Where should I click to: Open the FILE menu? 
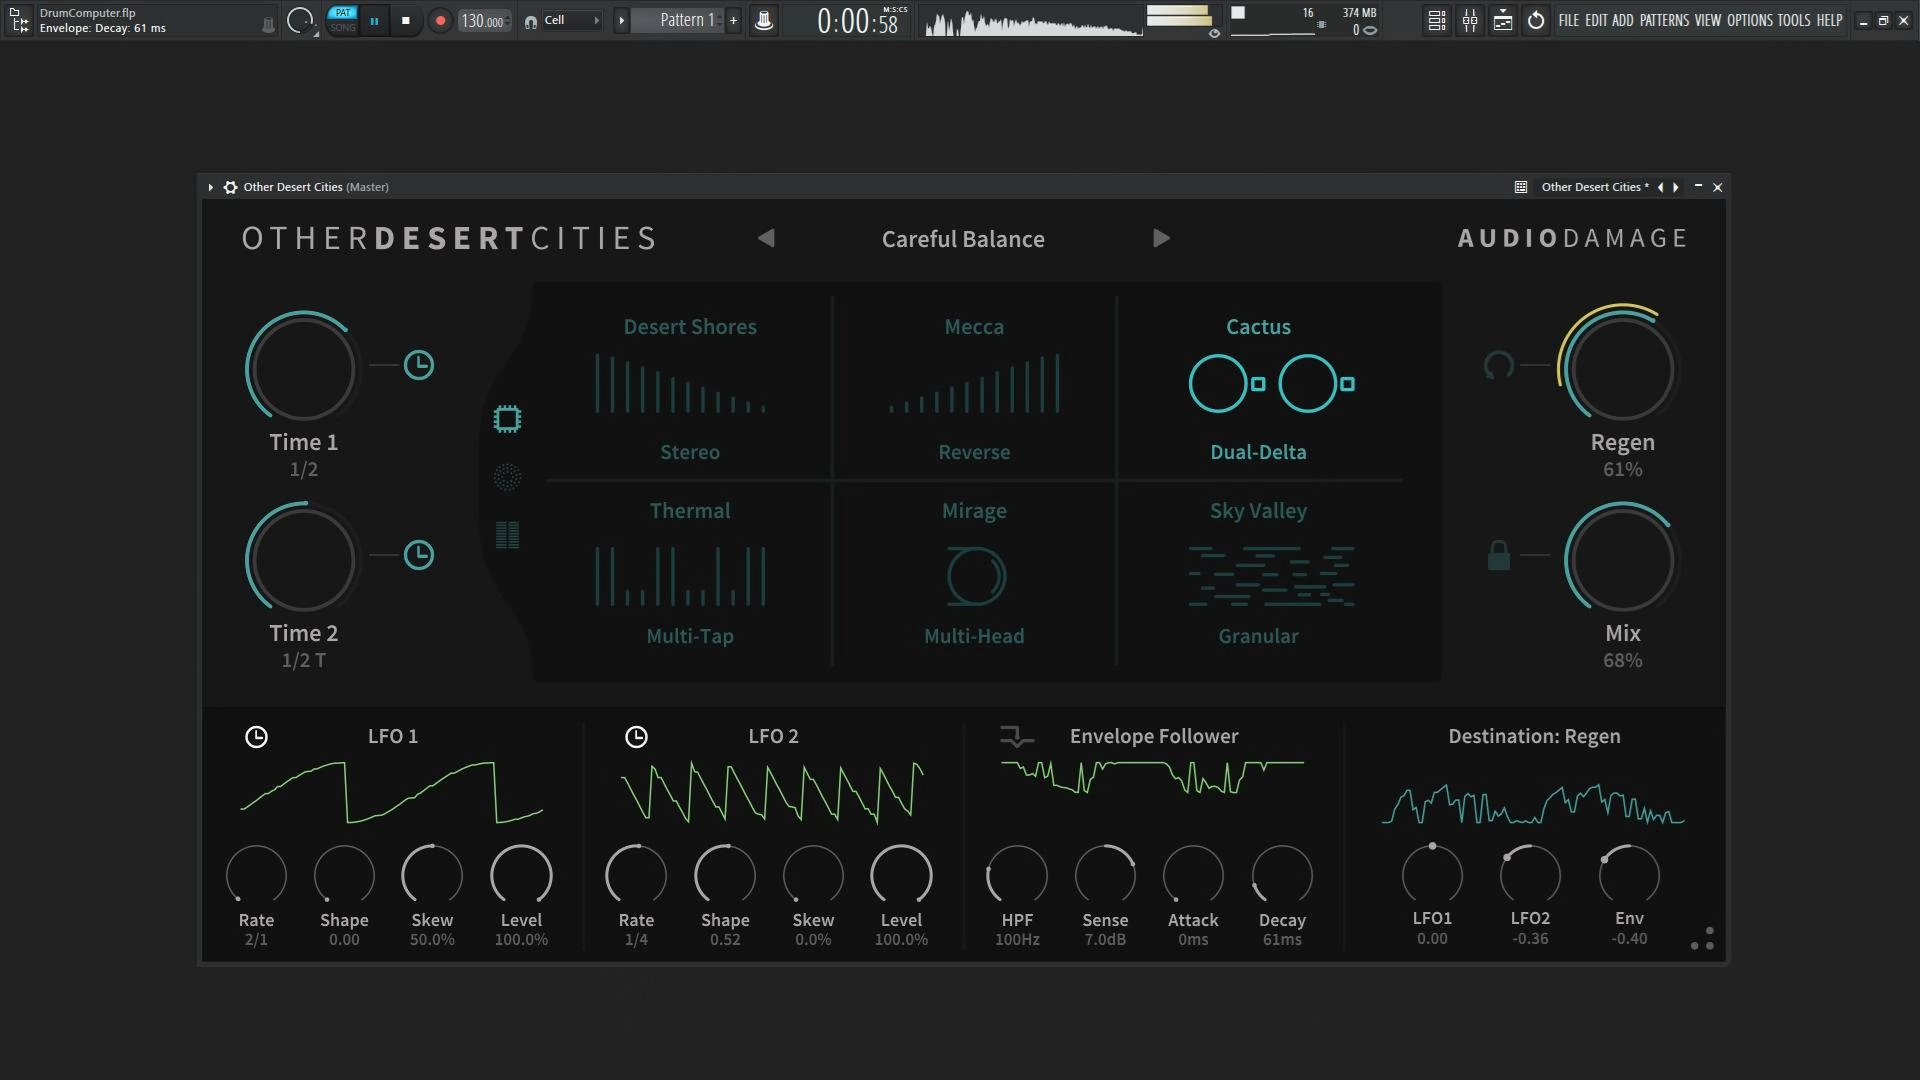pos(1569,20)
